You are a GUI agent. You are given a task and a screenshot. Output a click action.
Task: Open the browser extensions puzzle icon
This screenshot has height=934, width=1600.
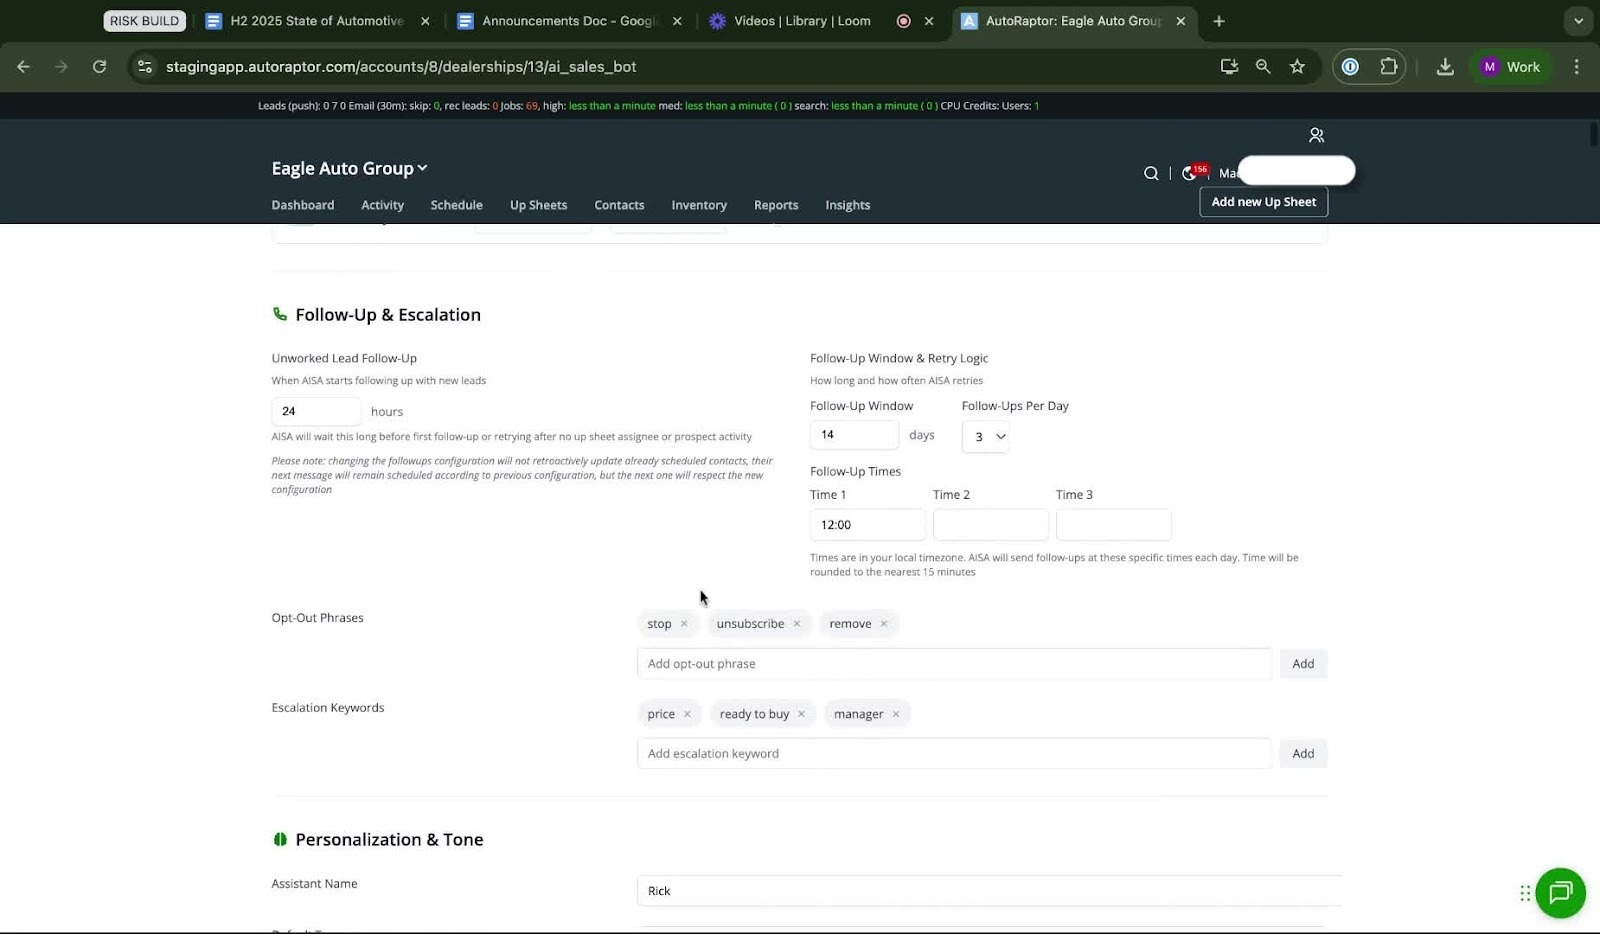1388,67
